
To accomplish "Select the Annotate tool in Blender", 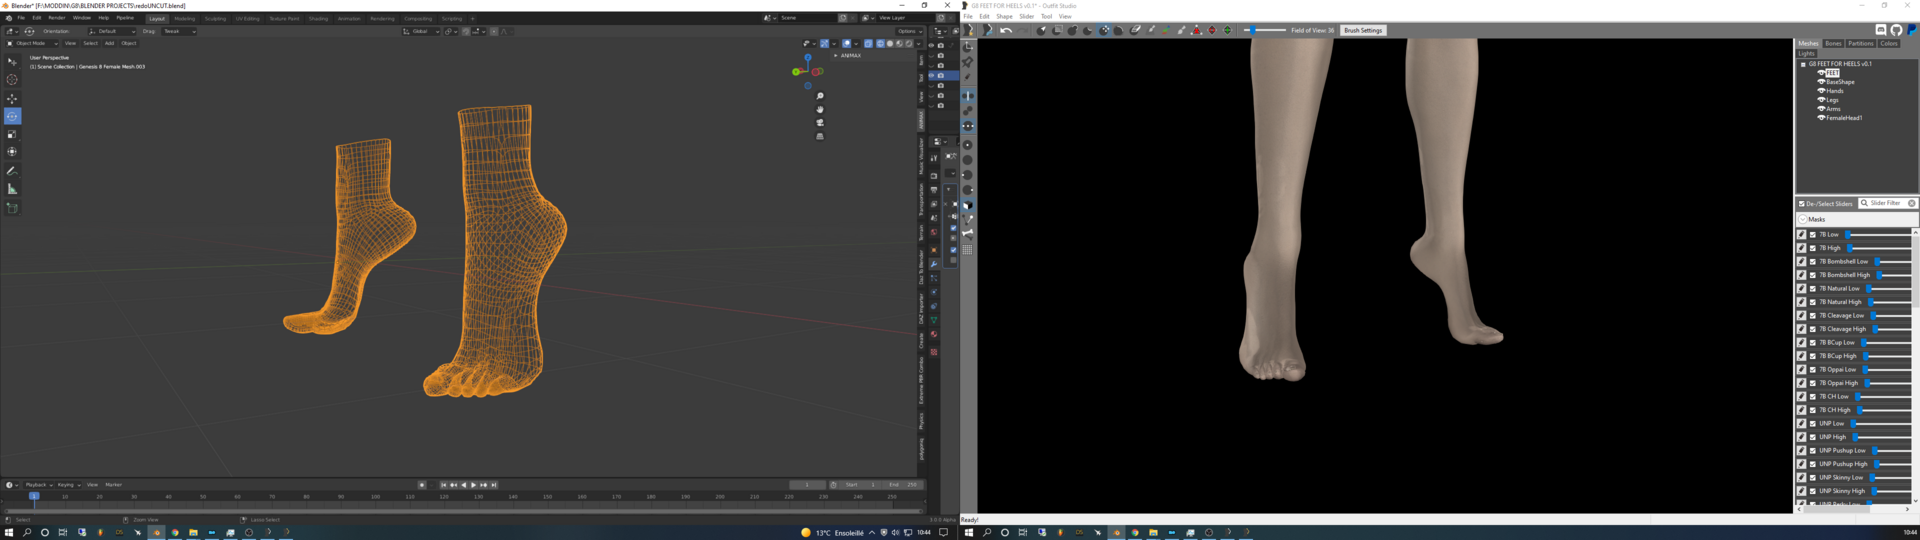I will click(x=12, y=171).
